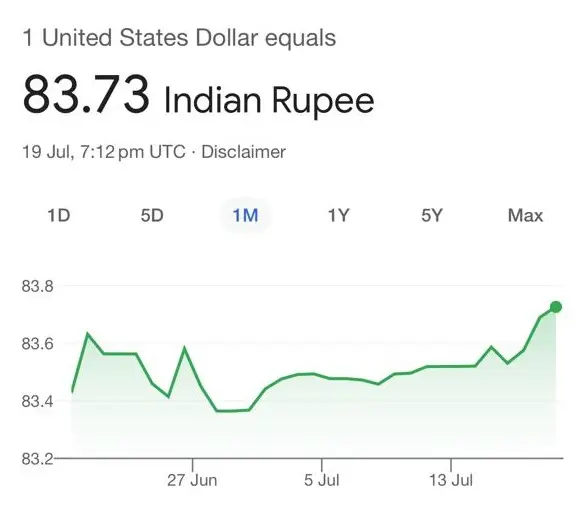The width and height of the screenshot is (576, 507).
Task: Click the 13 Jul date axis label
Action: [451, 480]
